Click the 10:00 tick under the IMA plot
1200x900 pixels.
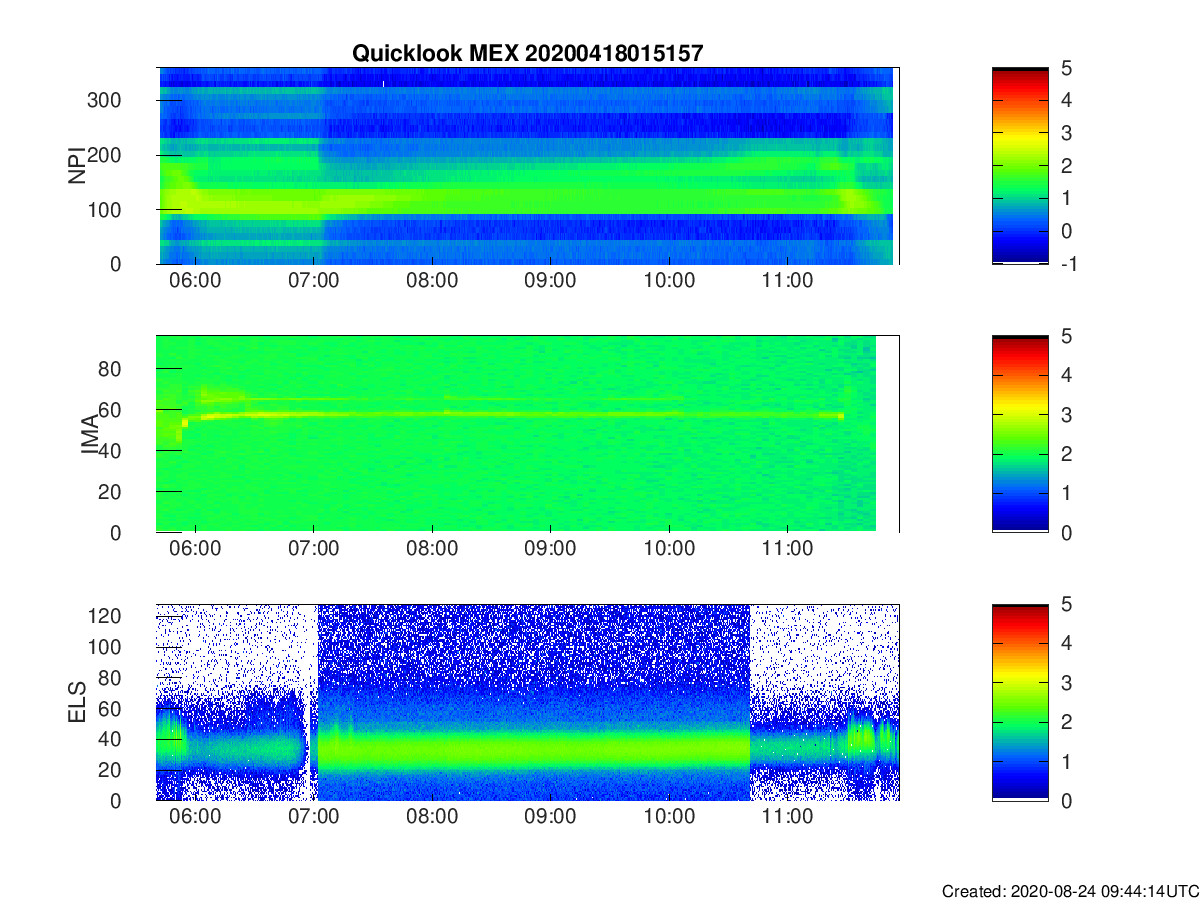click(x=669, y=550)
